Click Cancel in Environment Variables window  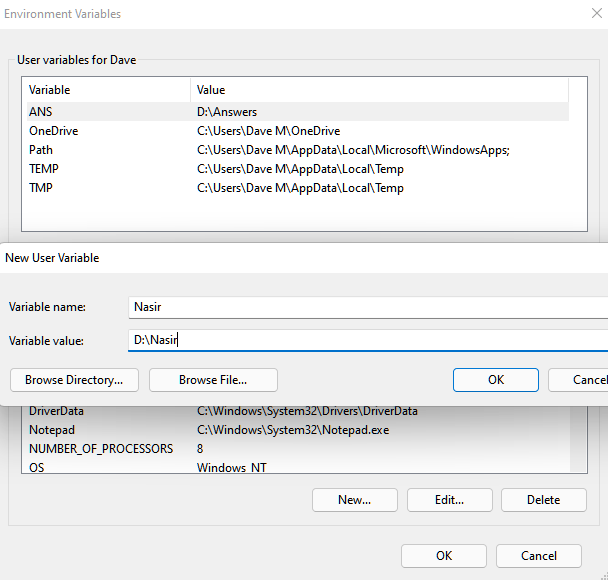coord(539,556)
